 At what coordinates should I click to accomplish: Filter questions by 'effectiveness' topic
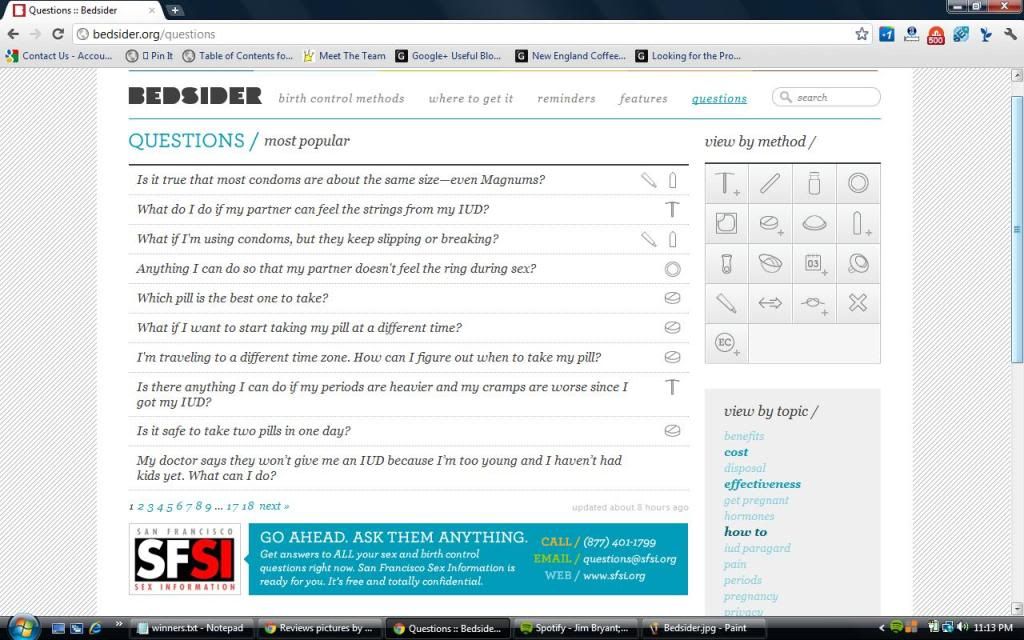pyautogui.click(x=762, y=484)
